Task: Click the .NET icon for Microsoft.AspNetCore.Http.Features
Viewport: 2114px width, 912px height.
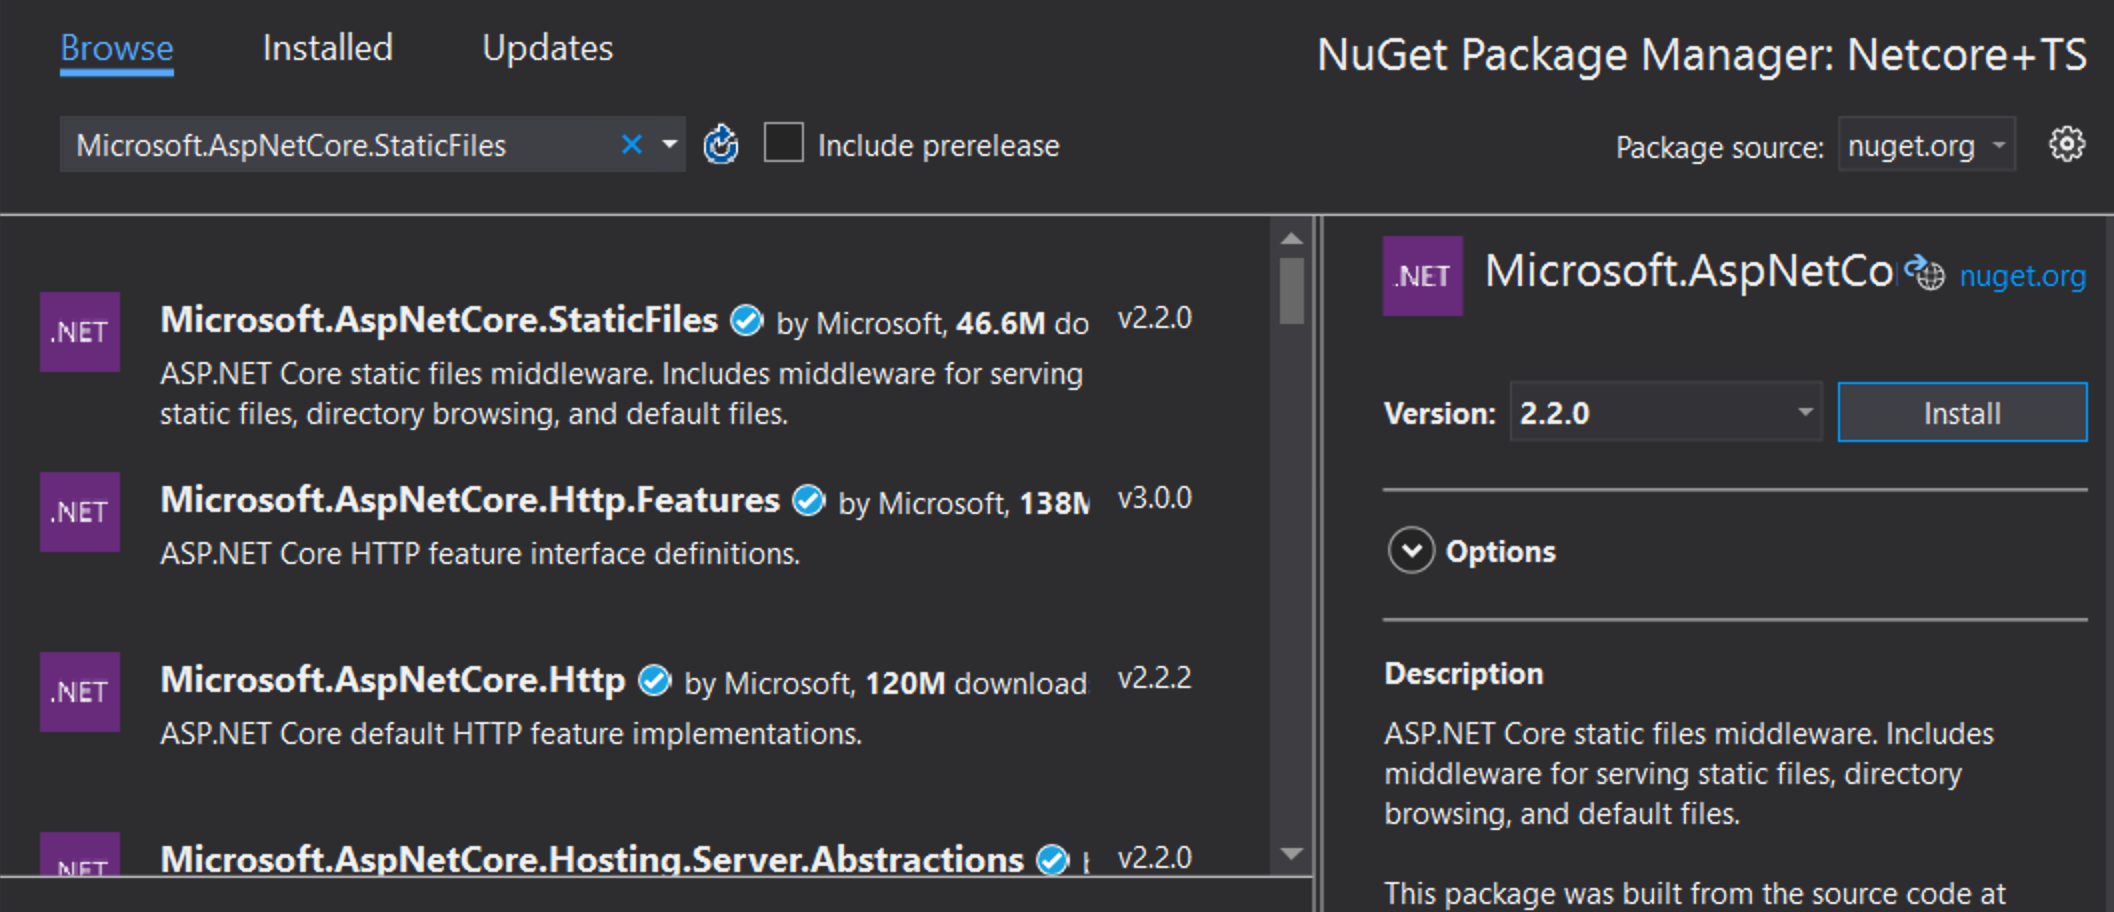Action: click(79, 512)
